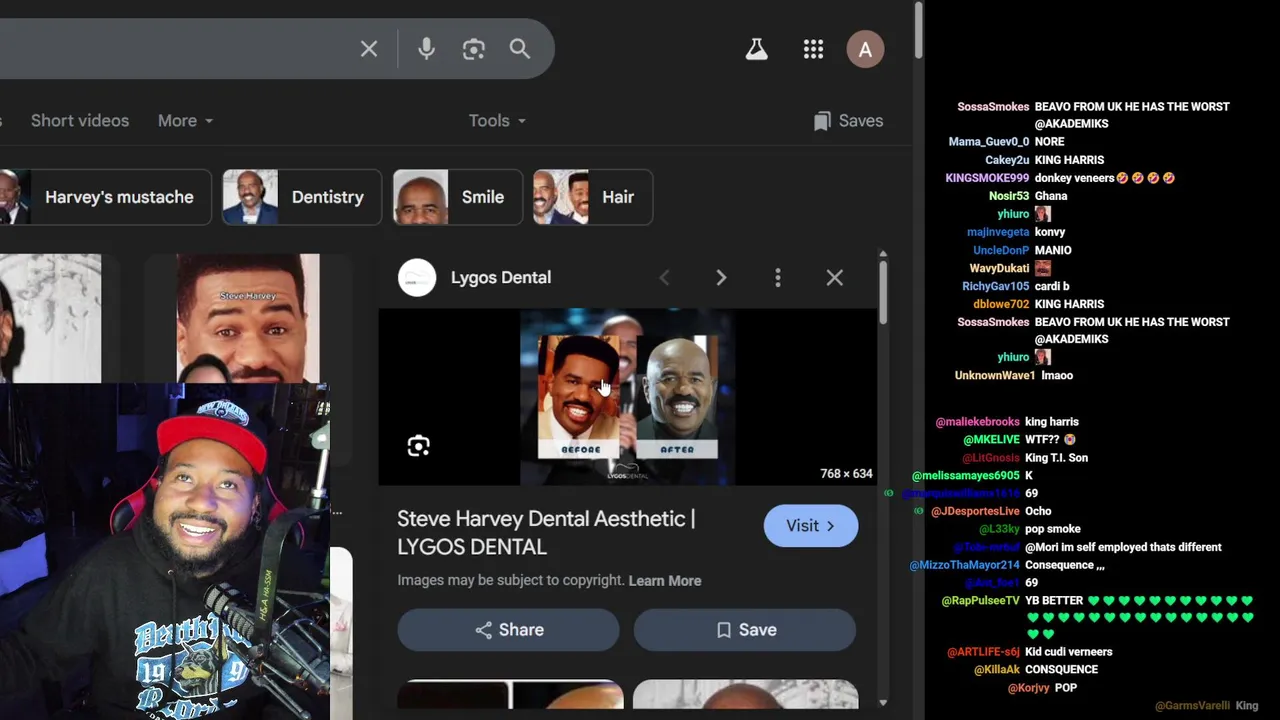This screenshot has width=1280, height=720.
Task: Select the Hair filter chip
Action: click(x=592, y=197)
